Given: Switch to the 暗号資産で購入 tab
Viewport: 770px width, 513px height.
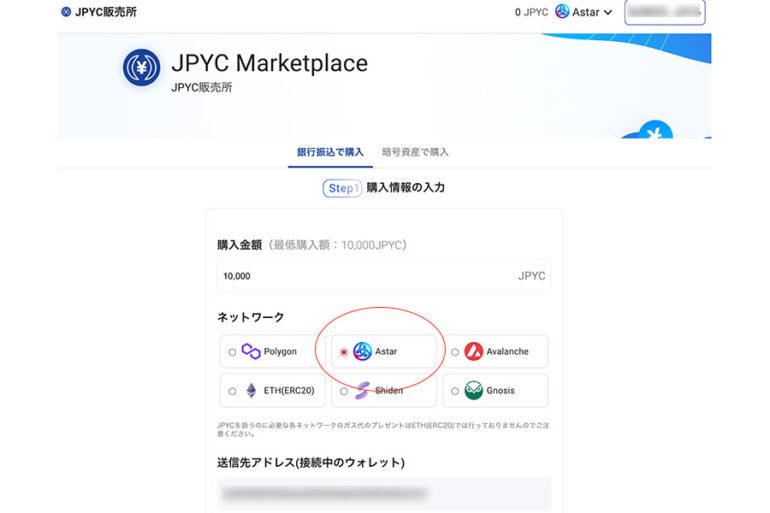Looking at the screenshot, I should tap(415, 152).
